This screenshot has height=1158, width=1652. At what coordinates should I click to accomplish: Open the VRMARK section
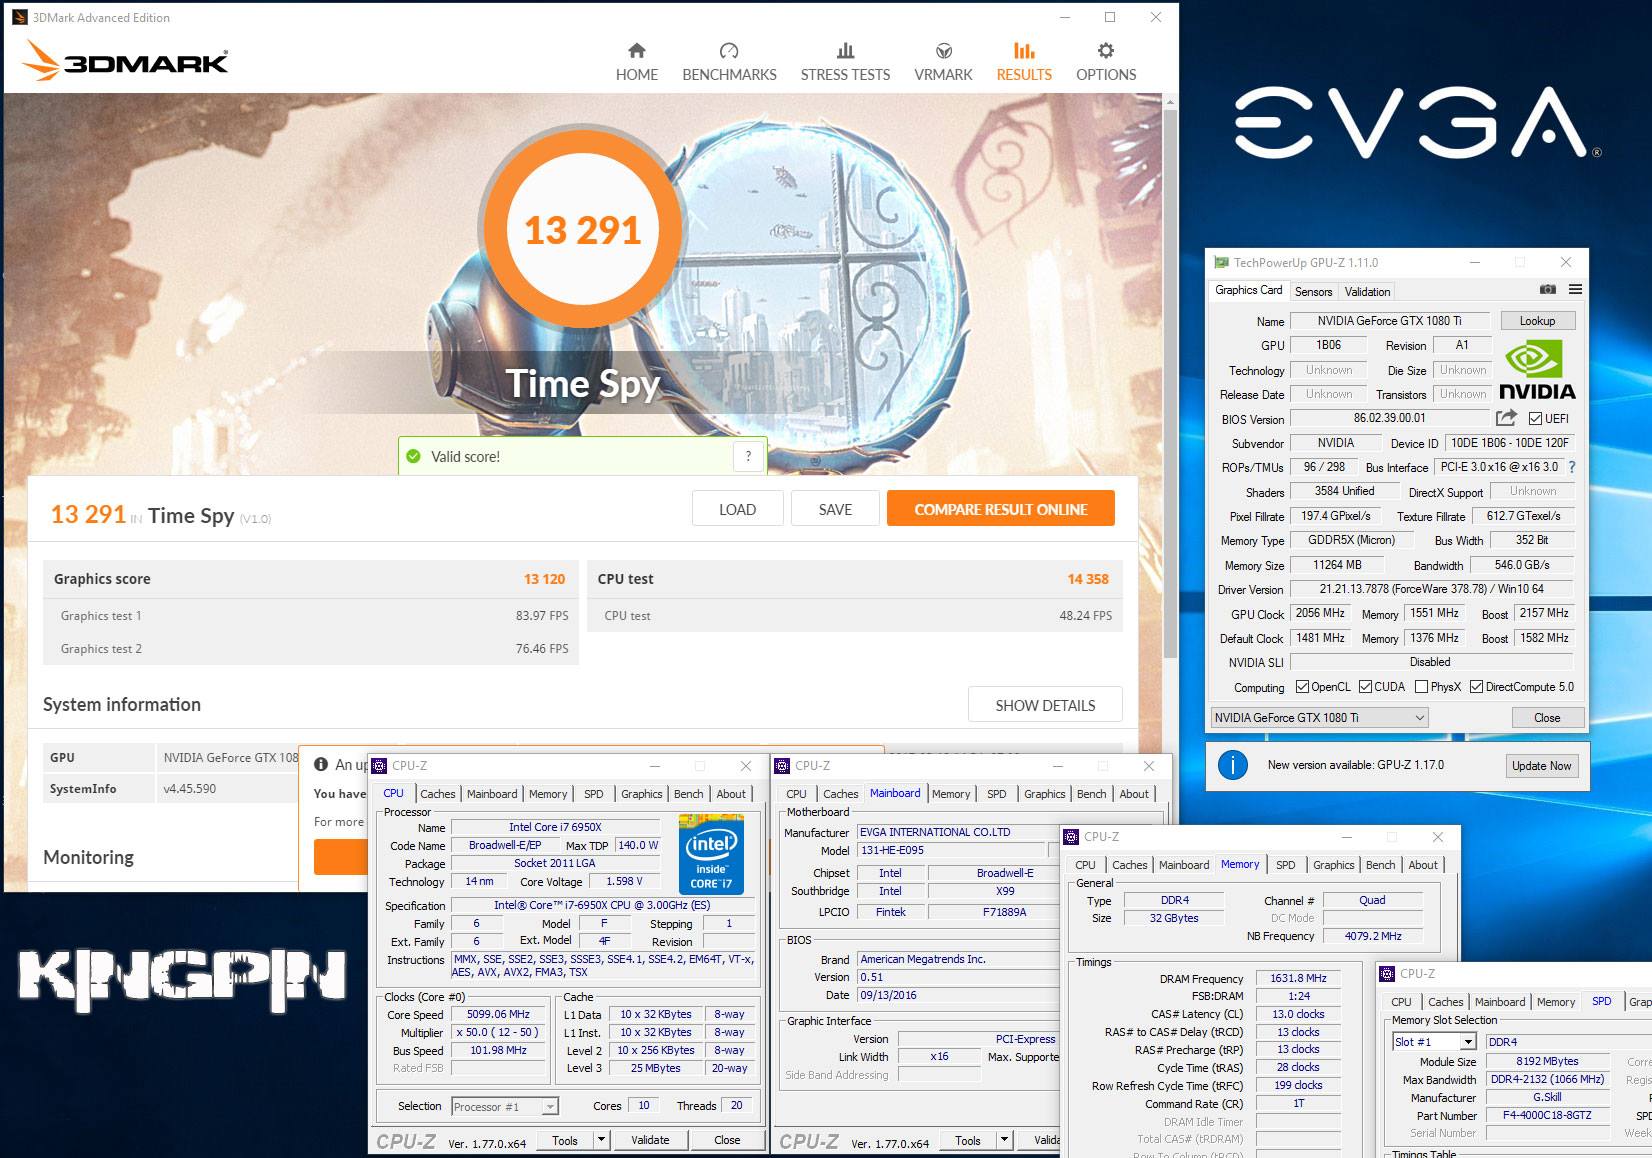pyautogui.click(x=943, y=62)
